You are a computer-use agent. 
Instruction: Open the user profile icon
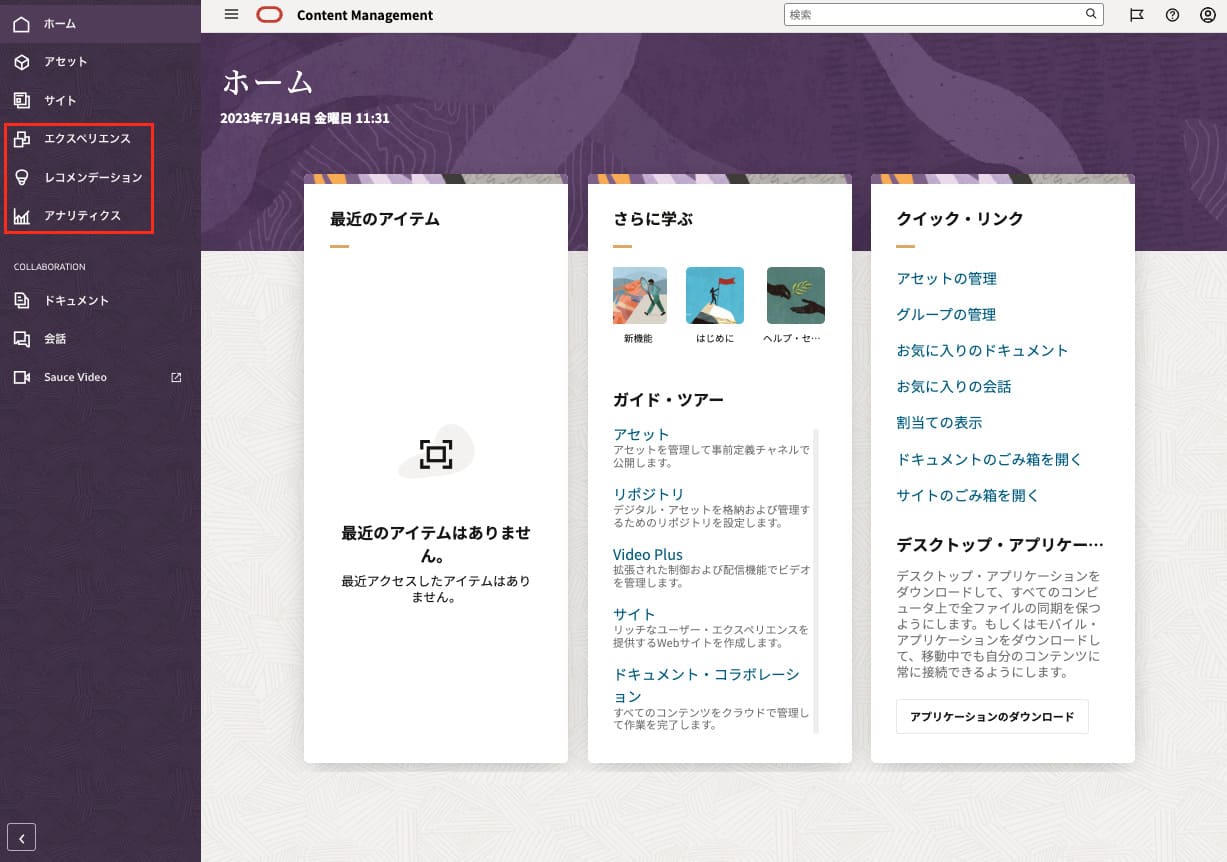(1208, 15)
